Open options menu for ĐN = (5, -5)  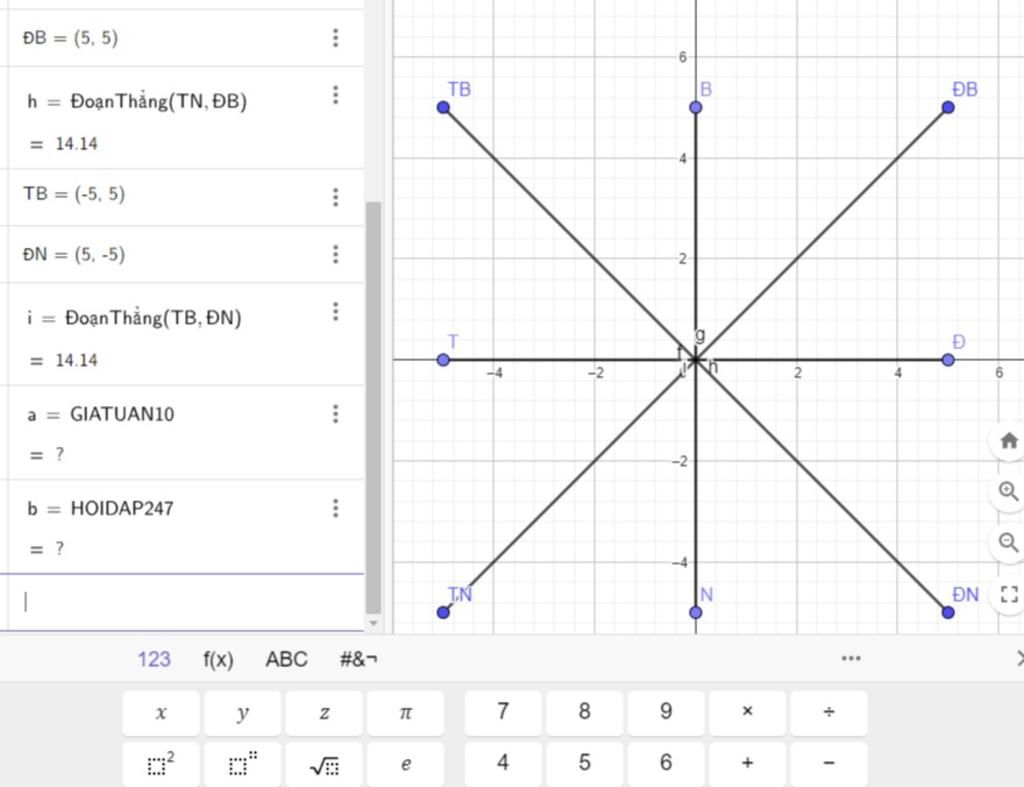click(x=336, y=254)
